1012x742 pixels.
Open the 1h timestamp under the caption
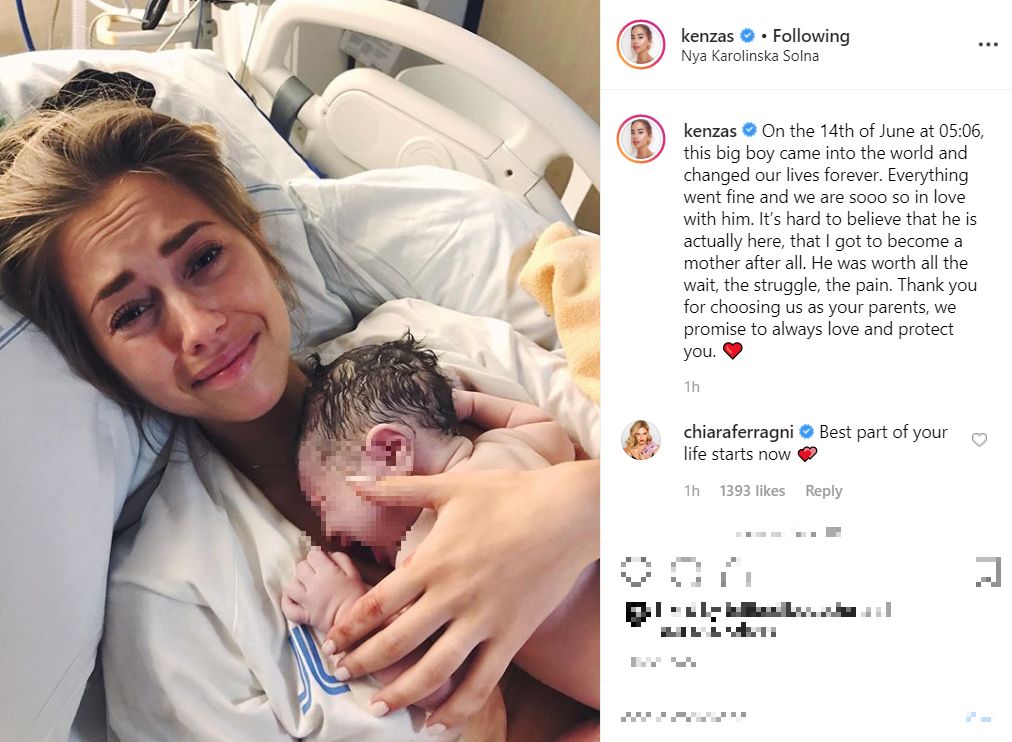[692, 386]
